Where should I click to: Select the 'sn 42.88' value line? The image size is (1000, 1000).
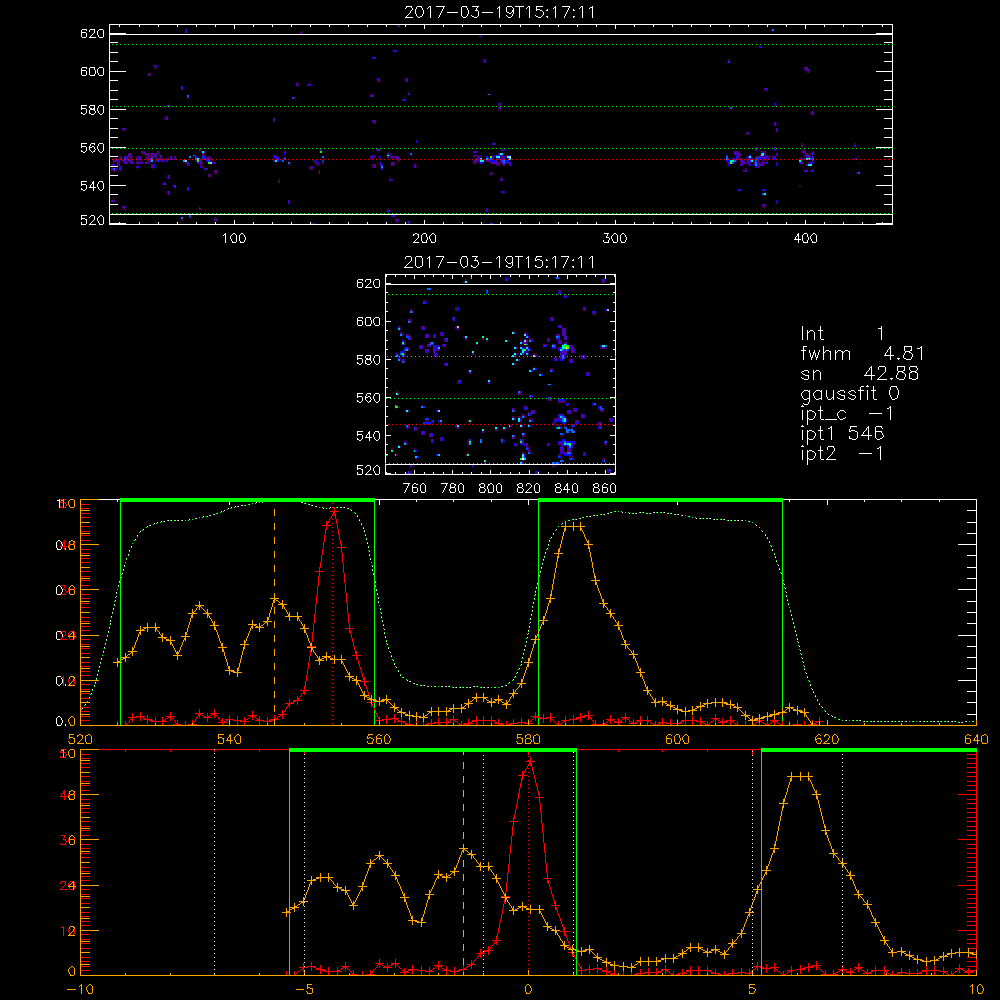tap(860, 373)
